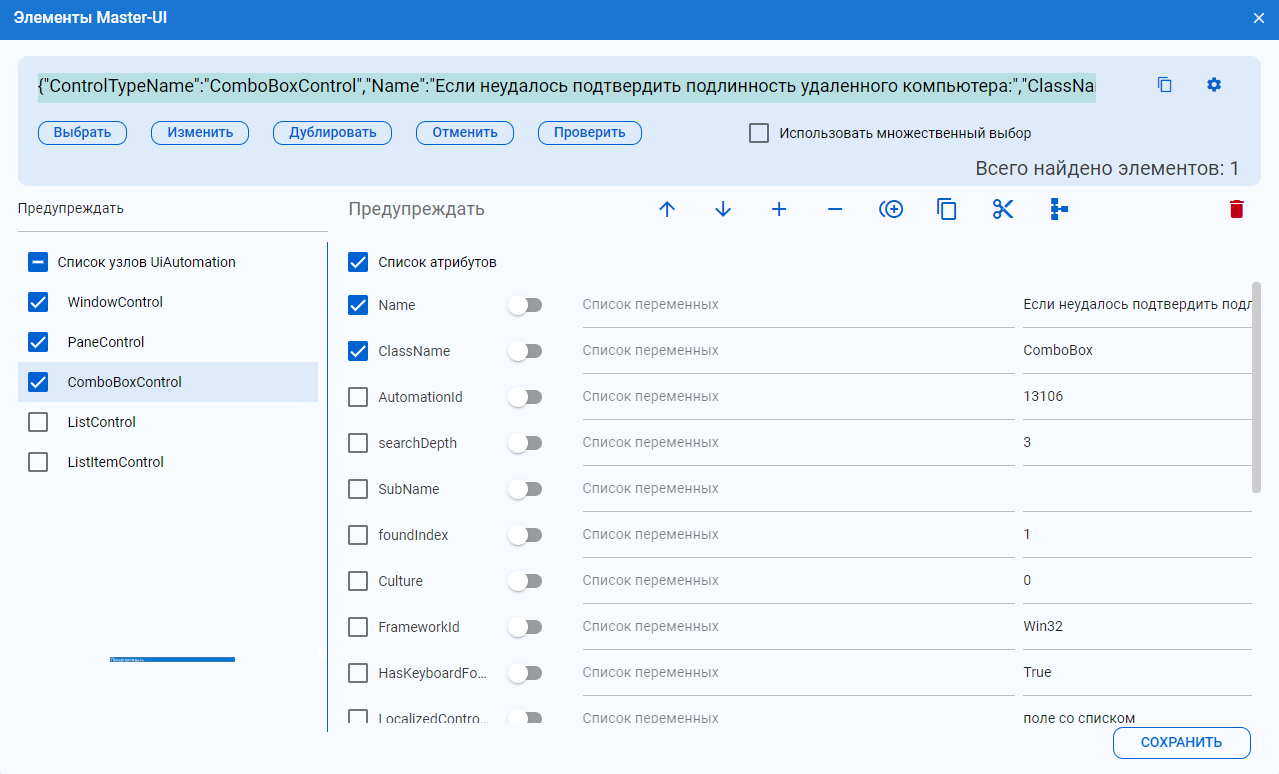This screenshot has width=1279, height=774.
Task: Uncheck the WindowControl node checkbox
Action: point(38,302)
